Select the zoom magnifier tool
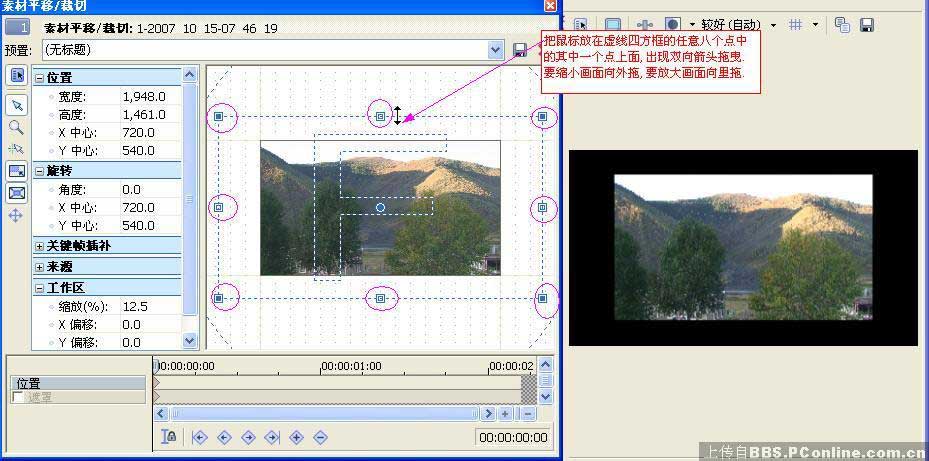The image size is (929, 461). (x=17, y=127)
